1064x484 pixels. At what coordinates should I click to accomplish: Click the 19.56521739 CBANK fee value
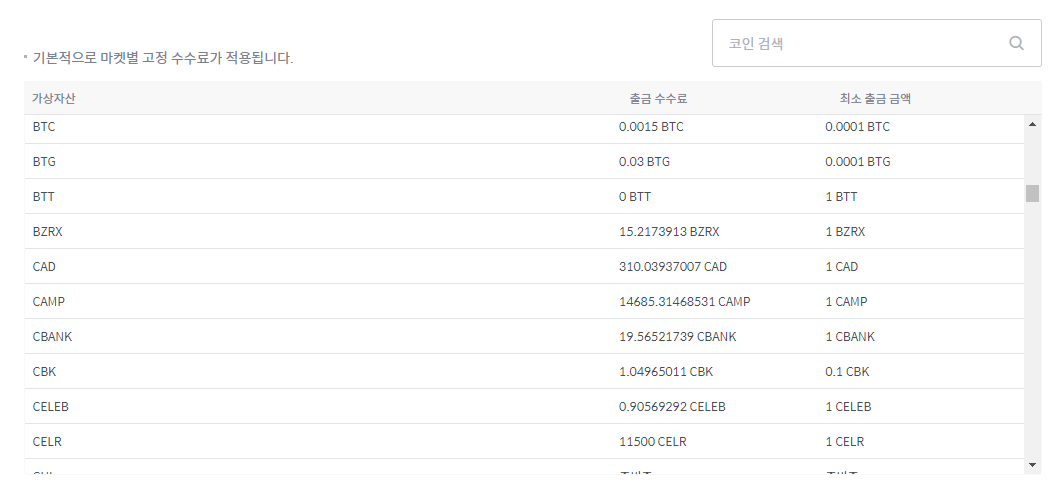[678, 337]
